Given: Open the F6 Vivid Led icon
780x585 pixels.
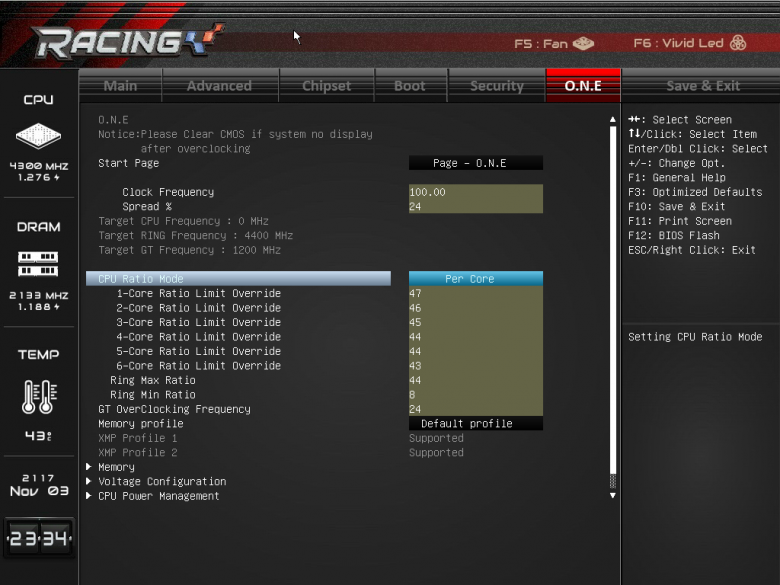Looking at the screenshot, I should tap(738, 43).
